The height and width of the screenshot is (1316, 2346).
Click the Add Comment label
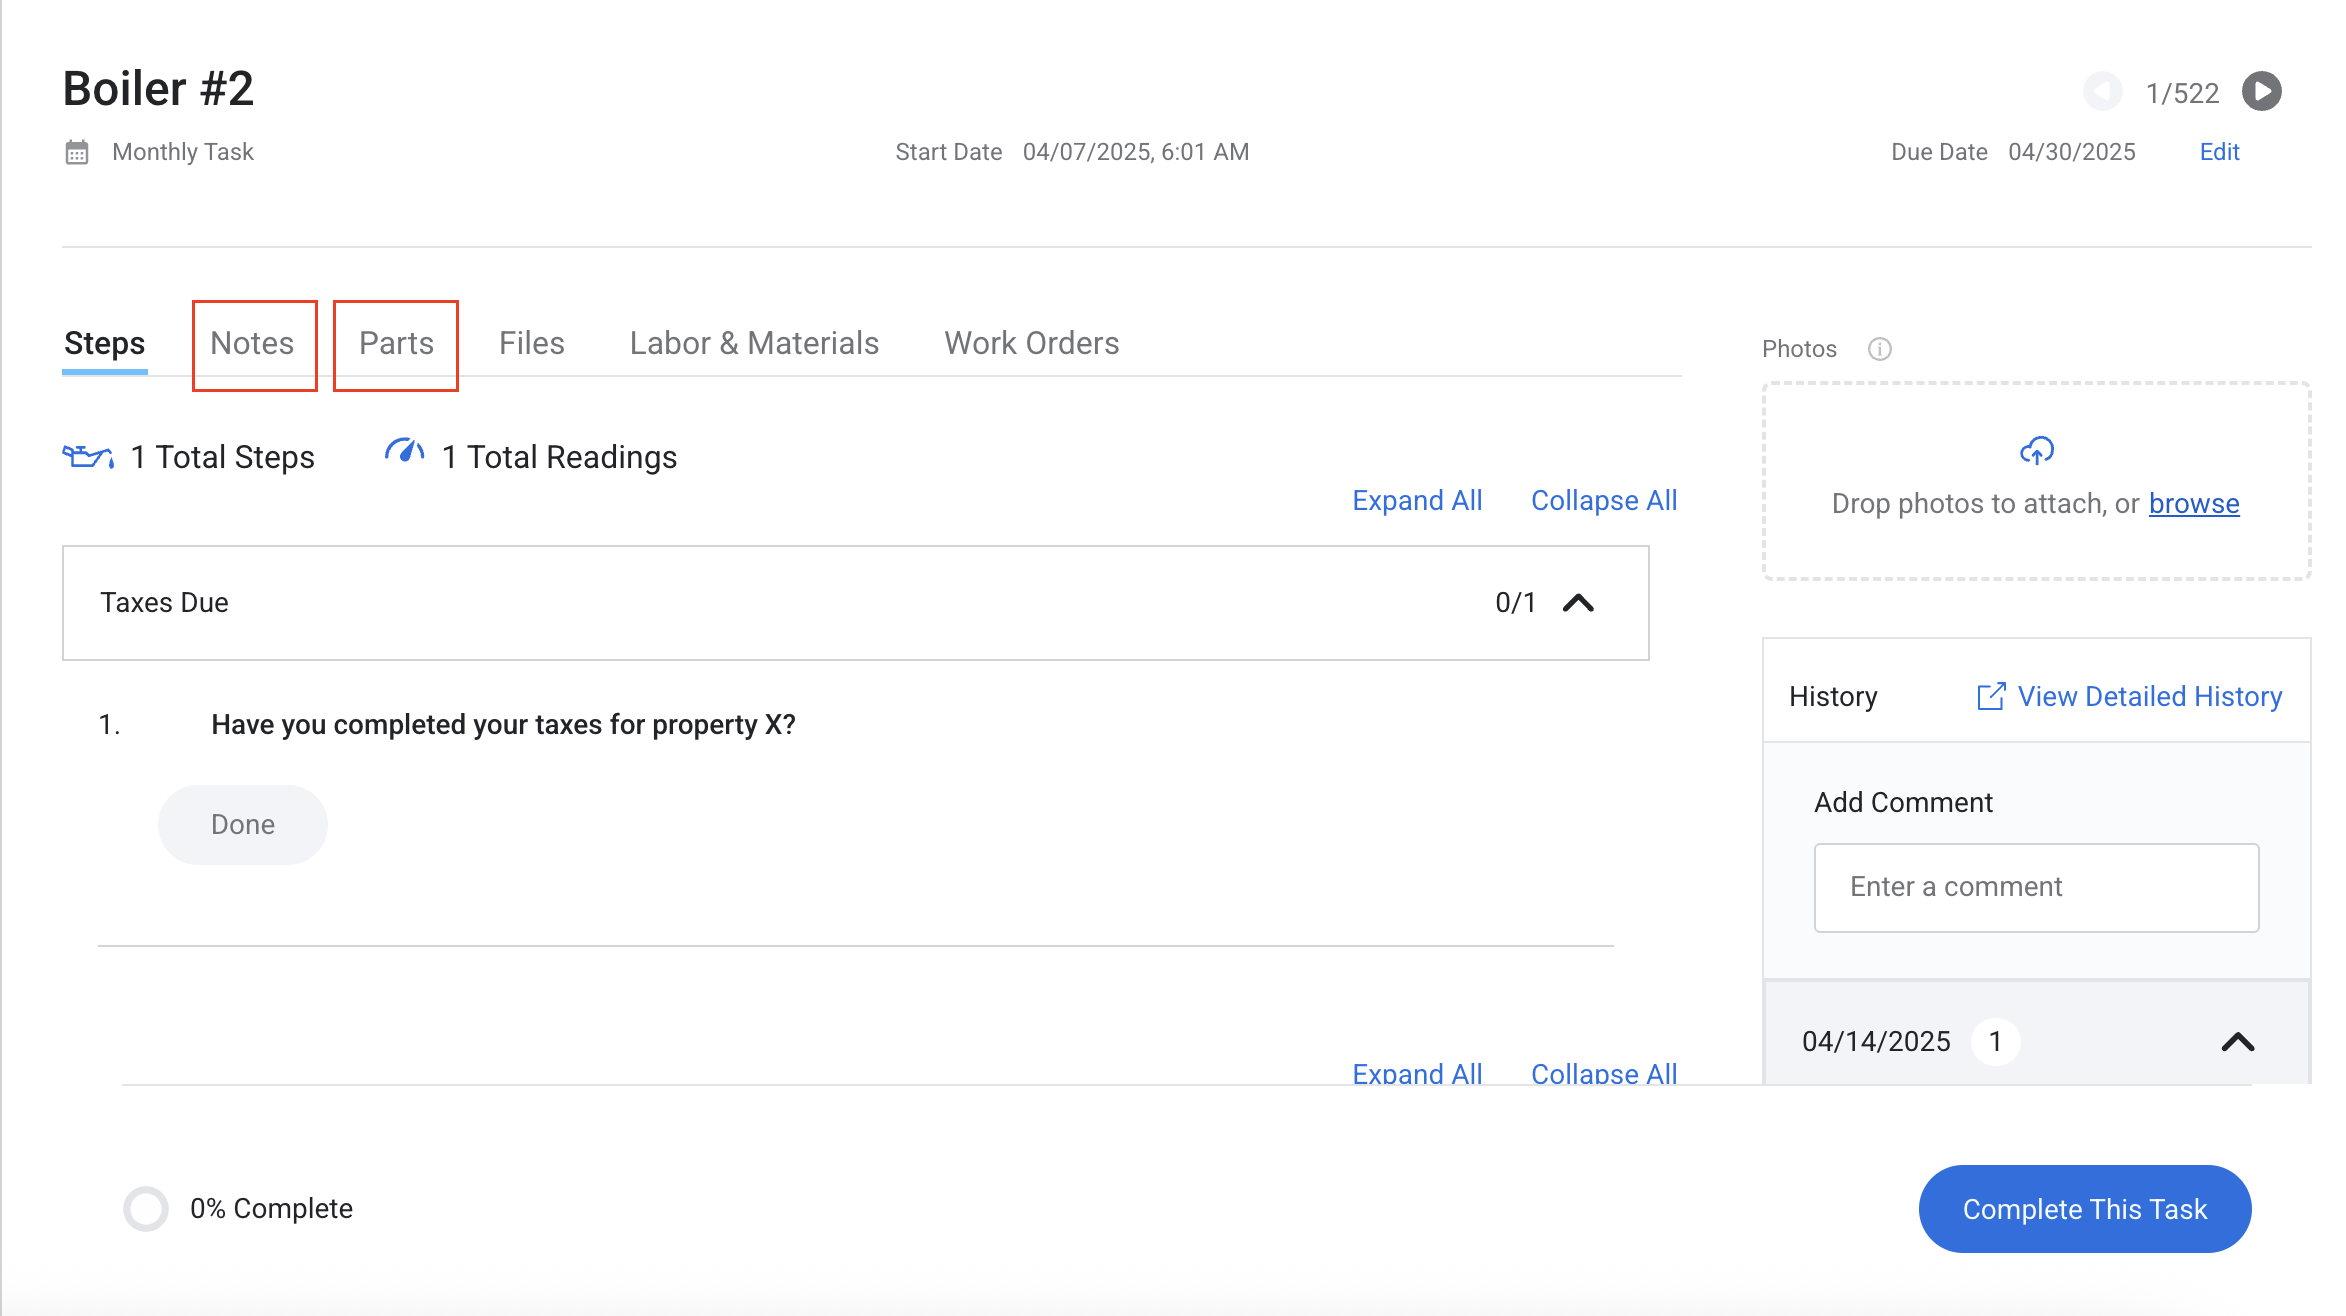coord(1903,803)
